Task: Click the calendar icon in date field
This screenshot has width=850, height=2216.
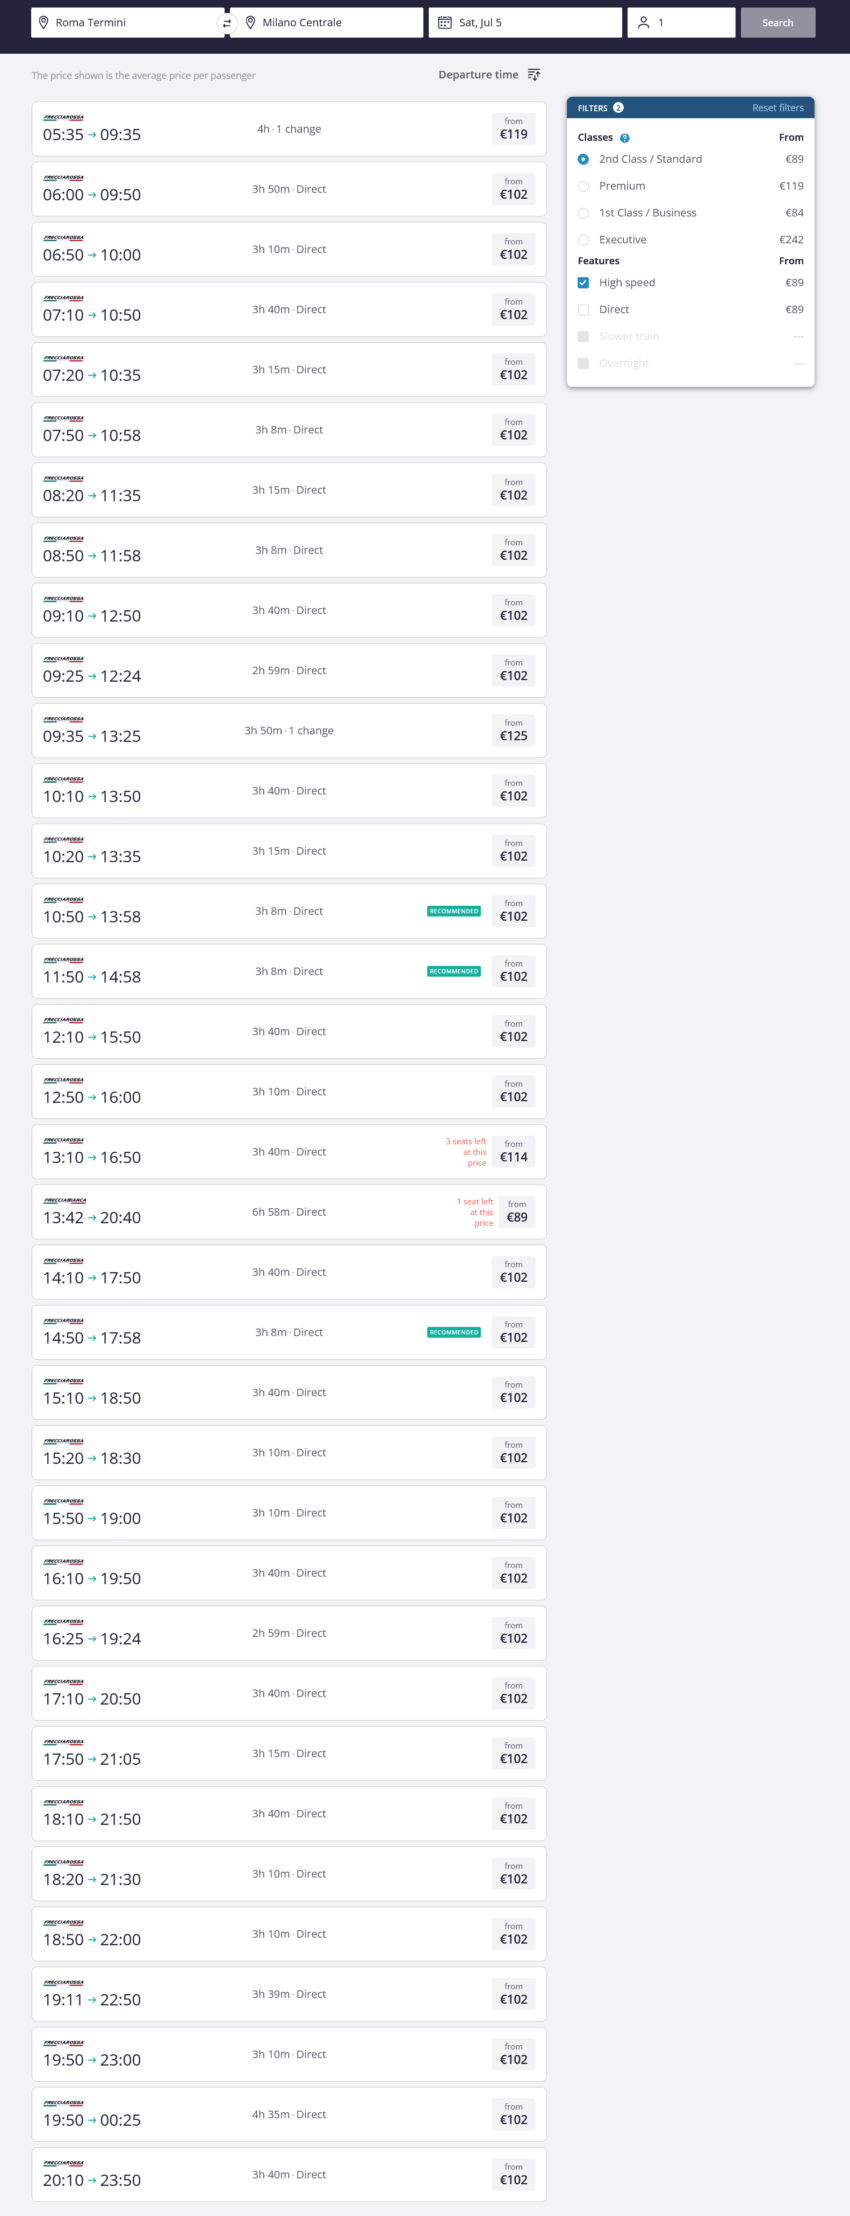Action: (445, 23)
